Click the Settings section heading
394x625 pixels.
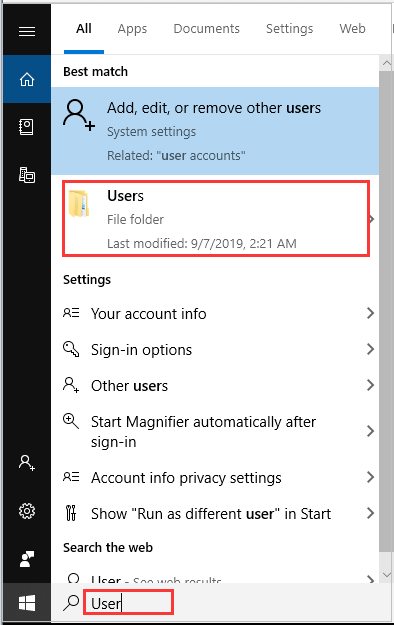87,280
